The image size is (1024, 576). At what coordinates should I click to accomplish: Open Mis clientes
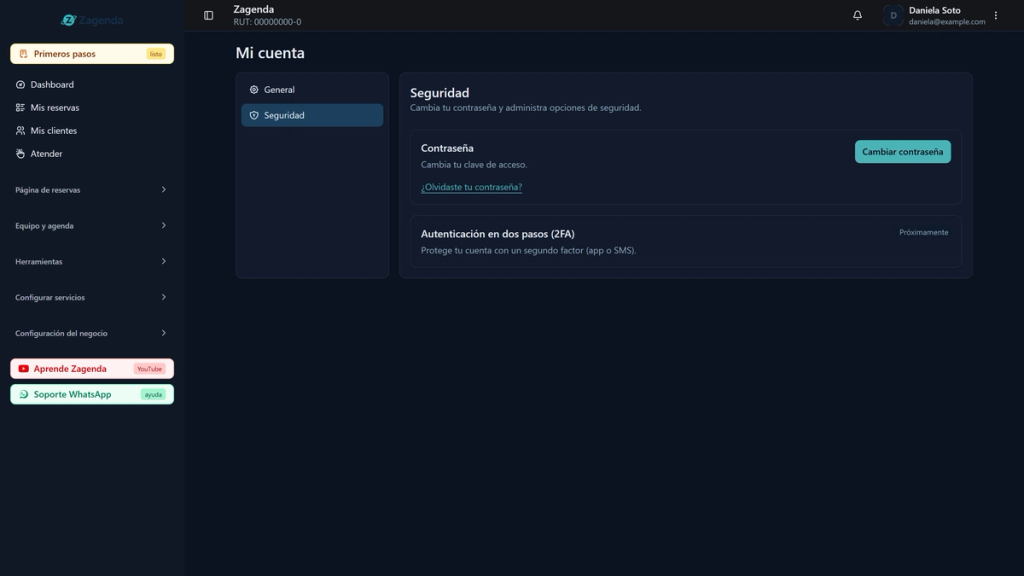(x=91, y=131)
